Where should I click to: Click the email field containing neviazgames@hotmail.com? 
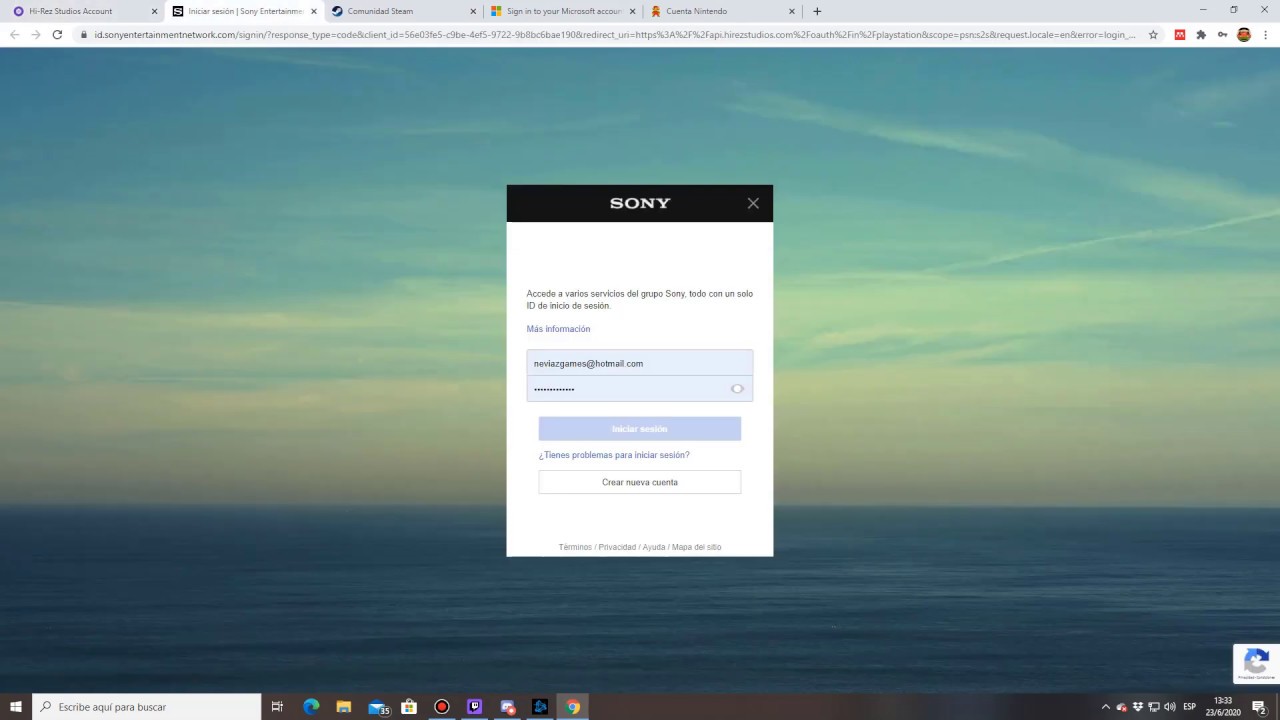click(639, 363)
